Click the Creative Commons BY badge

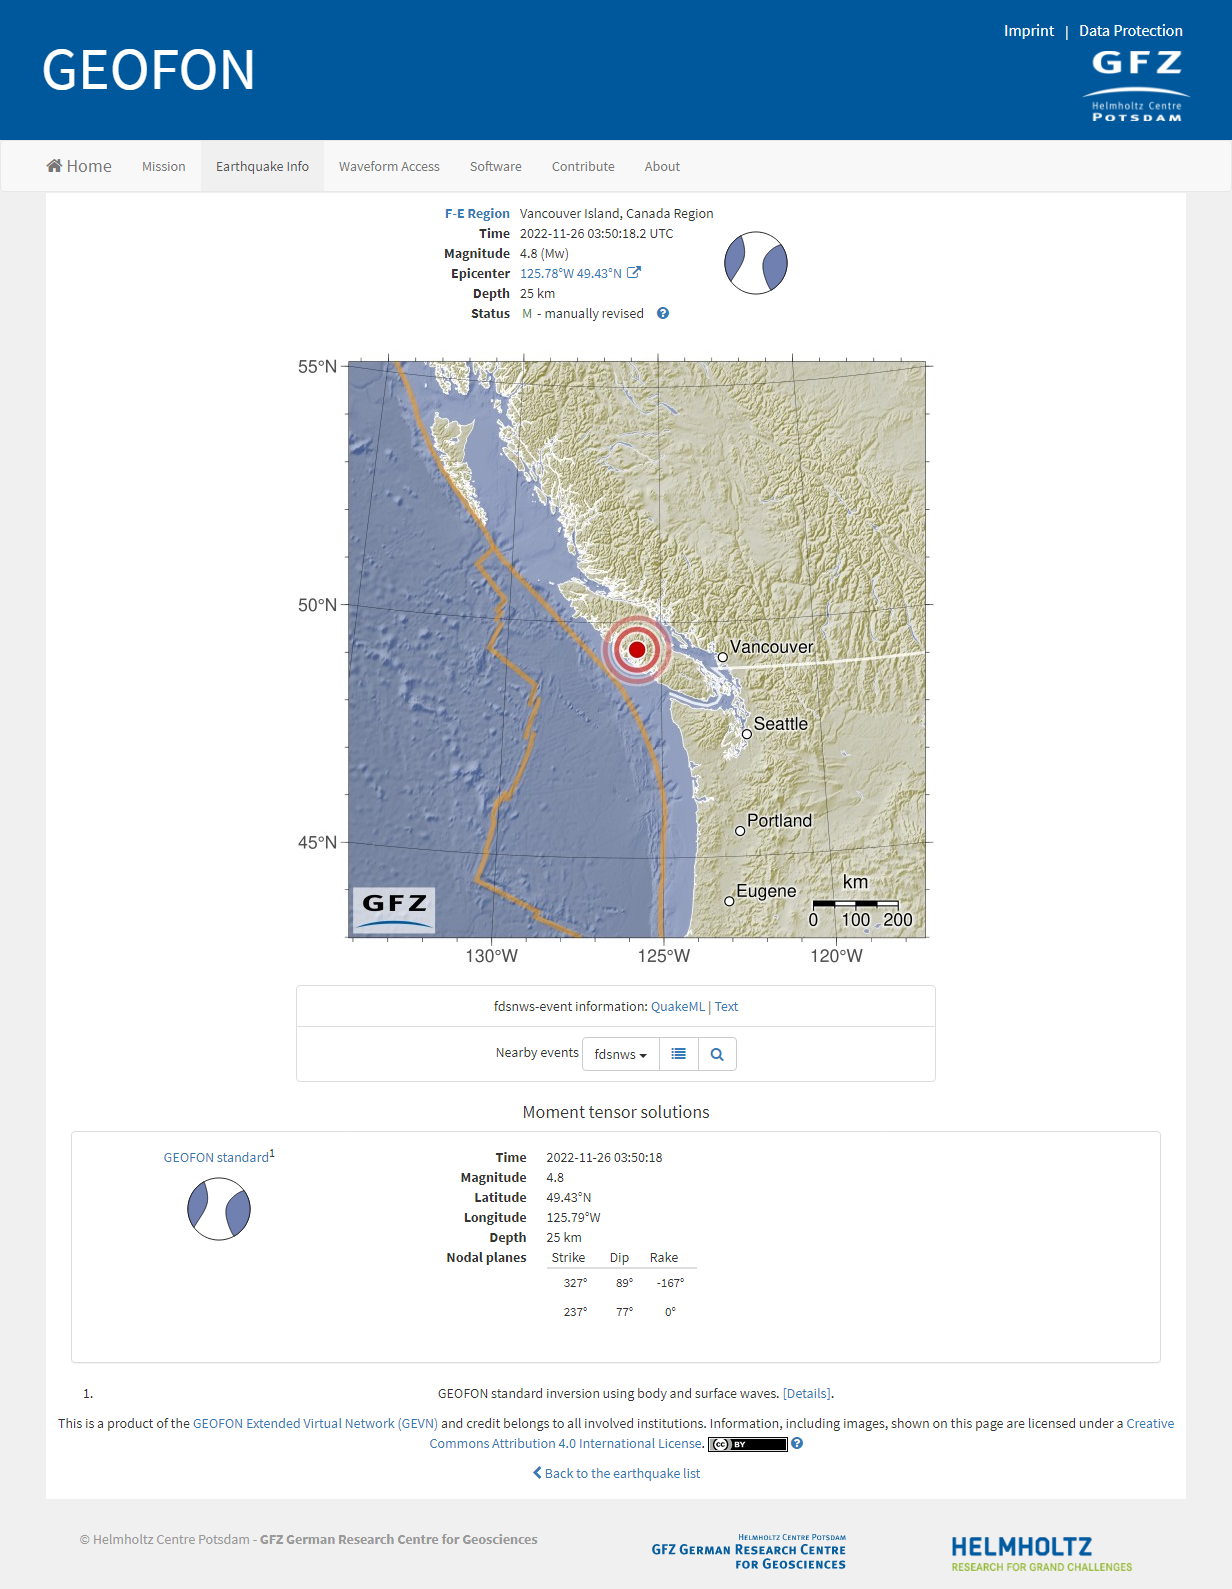point(748,1444)
